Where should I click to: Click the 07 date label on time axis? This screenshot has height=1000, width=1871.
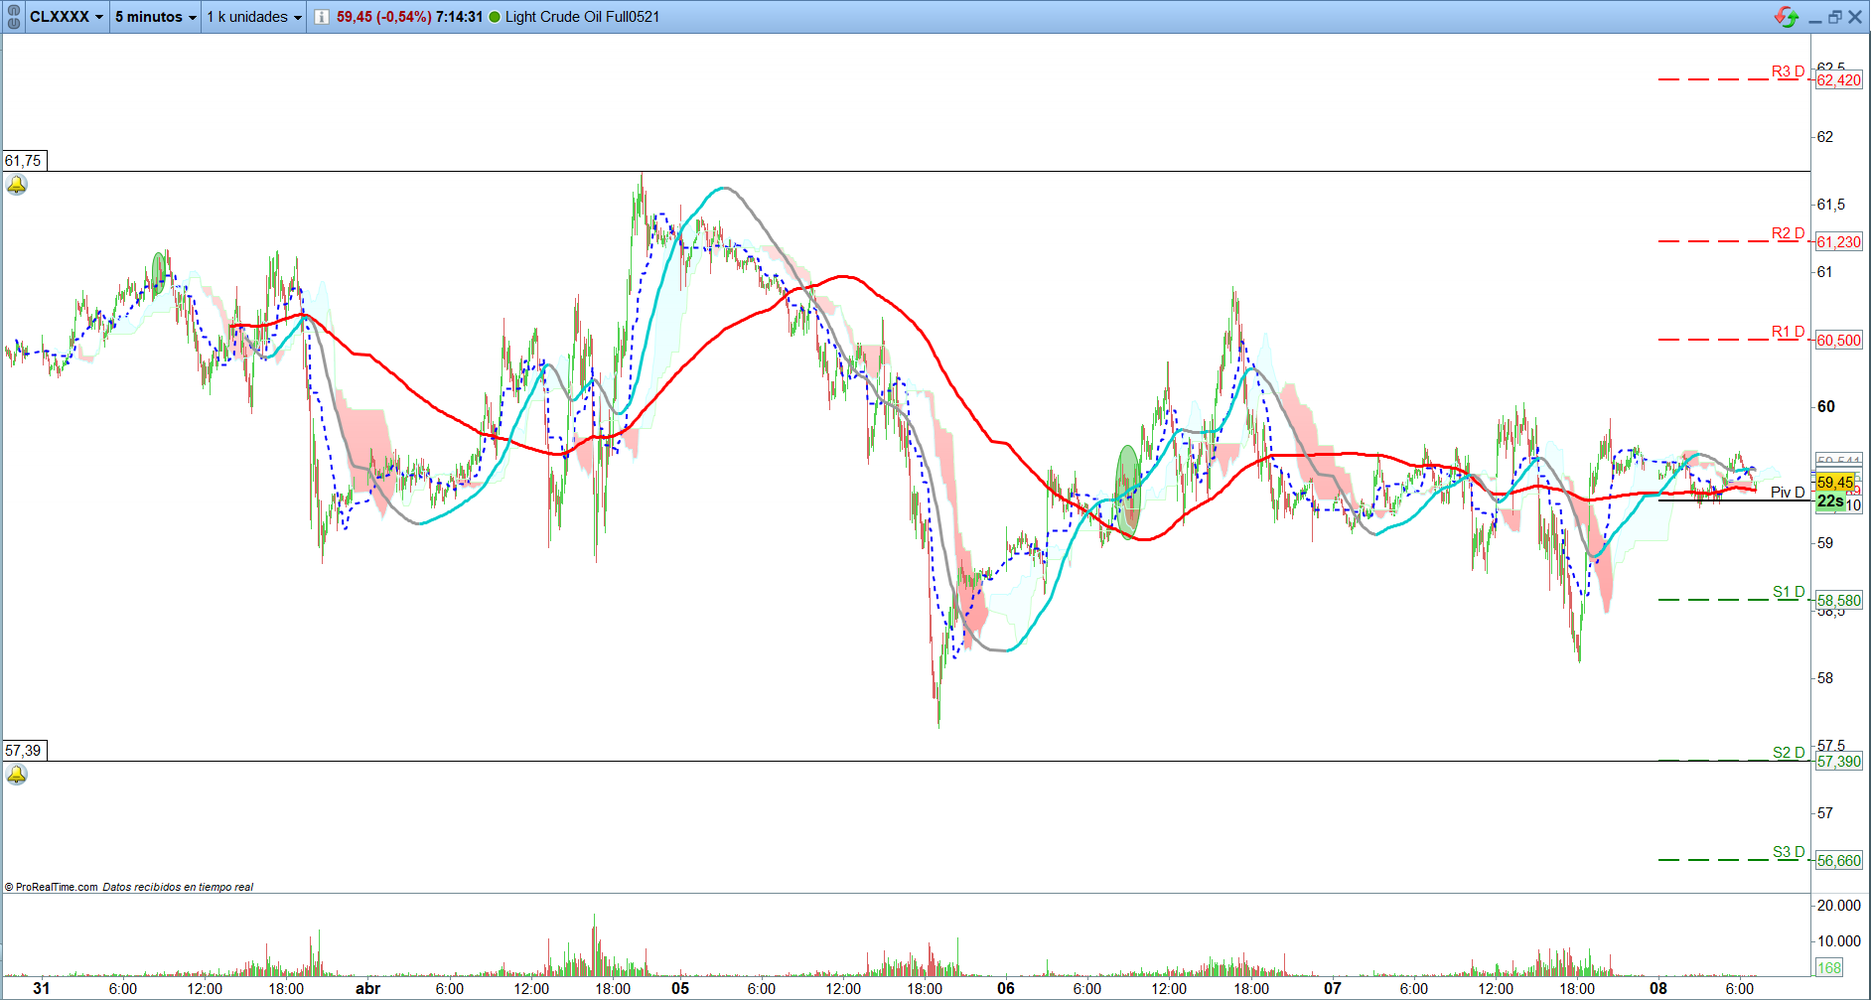pos(1333,988)
